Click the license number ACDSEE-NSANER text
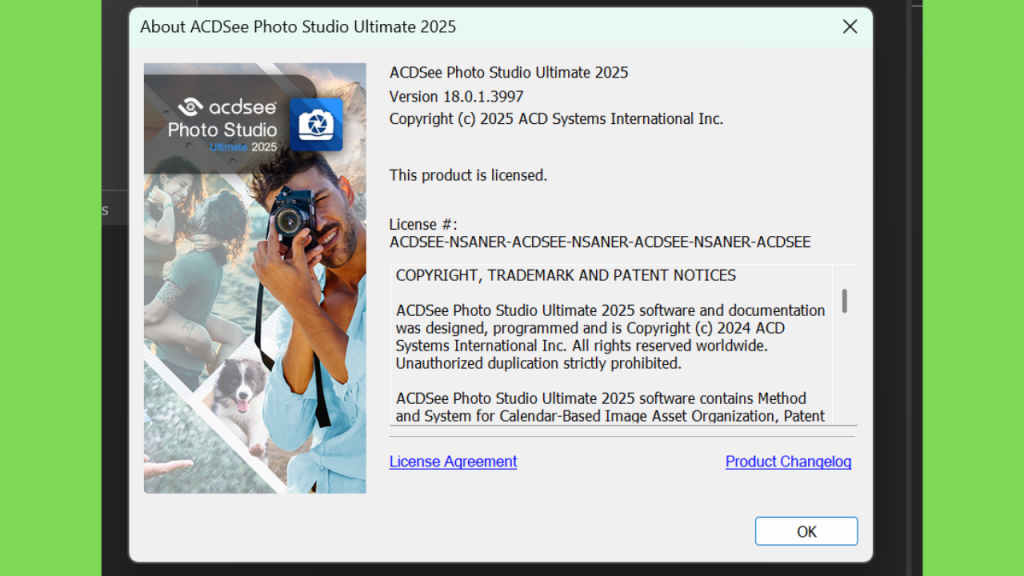 click(600, 242)
